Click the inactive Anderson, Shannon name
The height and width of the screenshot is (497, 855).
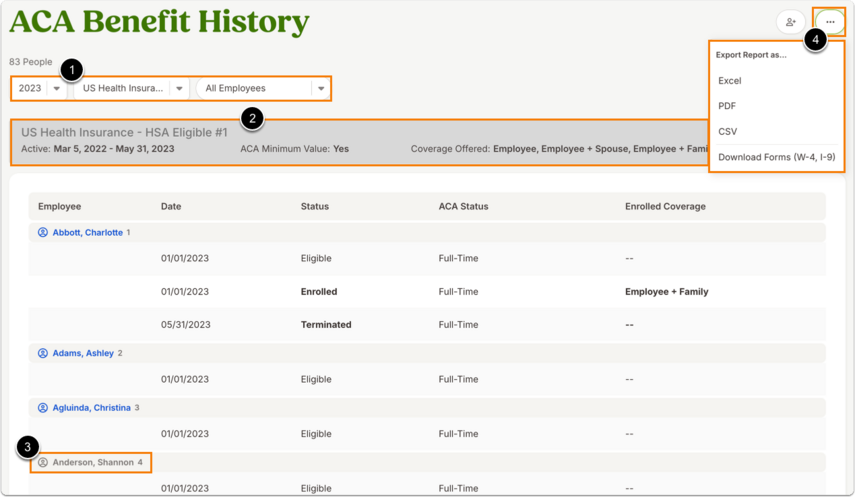point(93,462)
